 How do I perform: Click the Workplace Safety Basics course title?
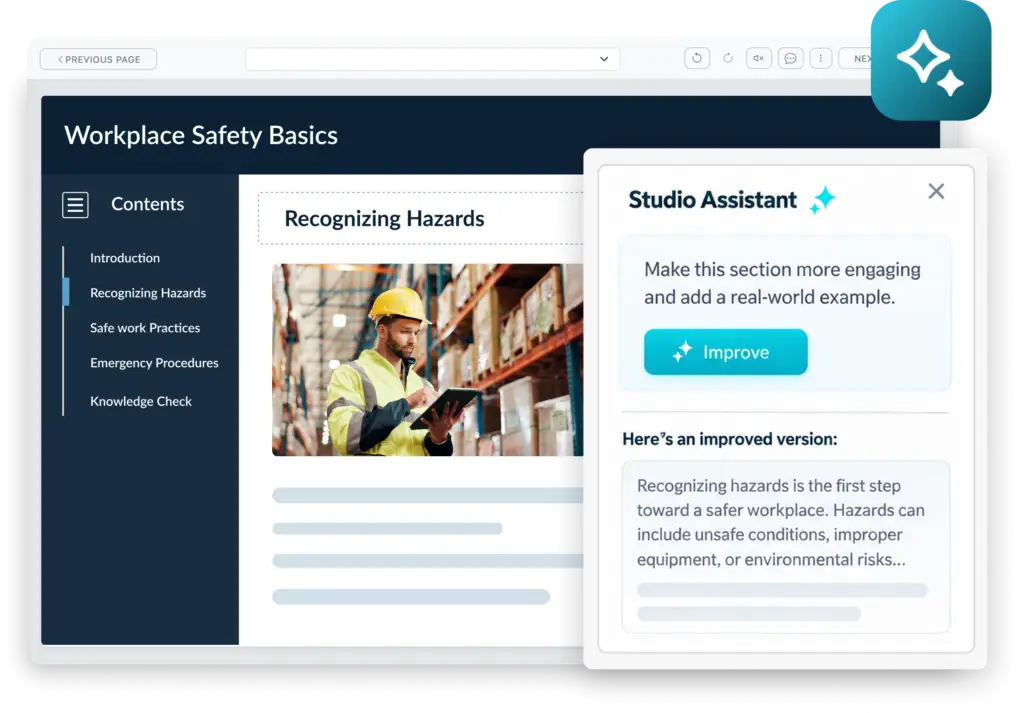201,136
